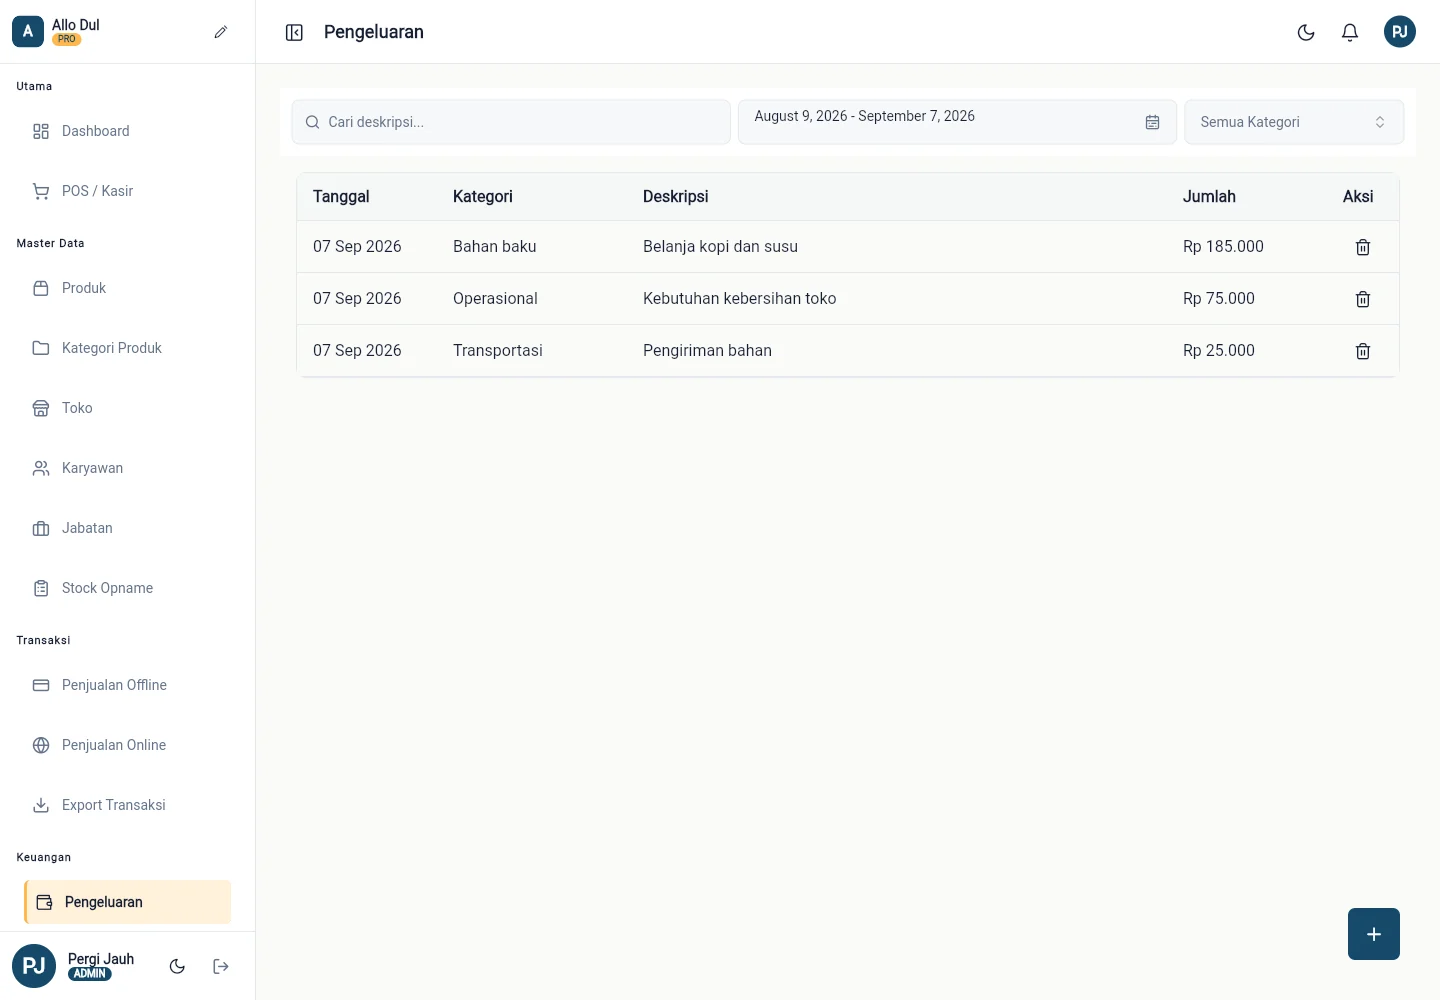Viewport: 1440px width, 1000px height.
Task: Click the Kategori column header
Action: [483, 197]
